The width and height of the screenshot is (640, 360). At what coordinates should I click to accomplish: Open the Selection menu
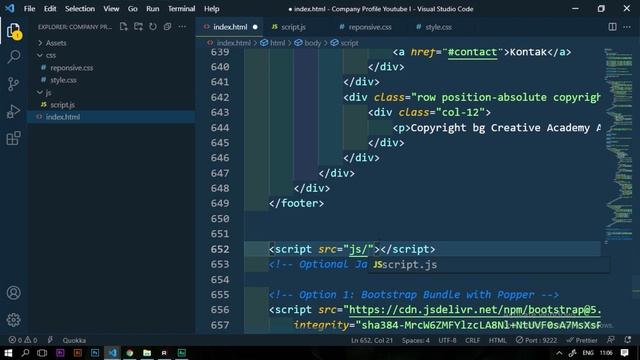coord(80,9)
